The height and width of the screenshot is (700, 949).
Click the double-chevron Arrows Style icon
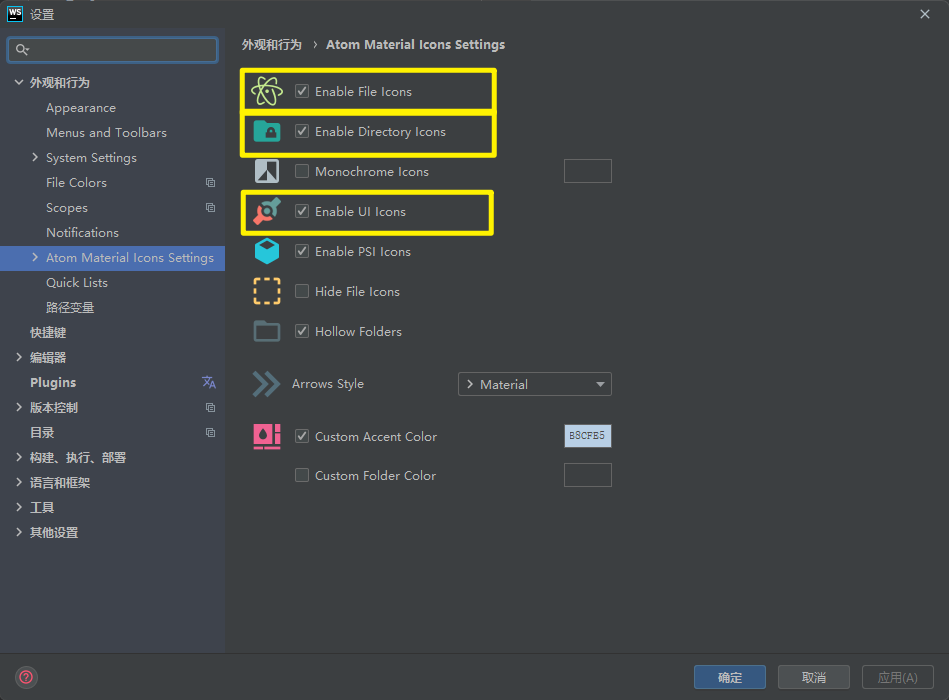point(266,384)
